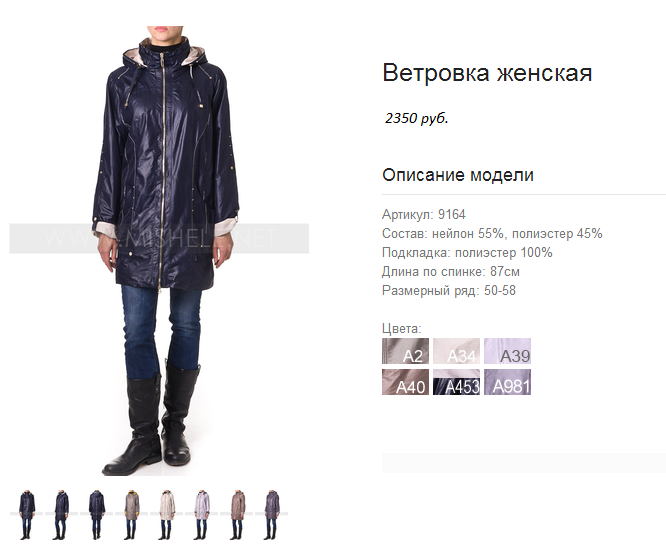Open the gray jacket with yellow hood thumbnail

(x=132, y=515)
